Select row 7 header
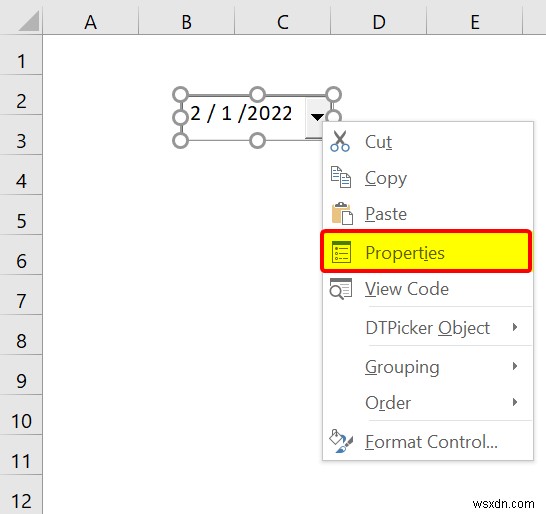 [x=21, y=300]
